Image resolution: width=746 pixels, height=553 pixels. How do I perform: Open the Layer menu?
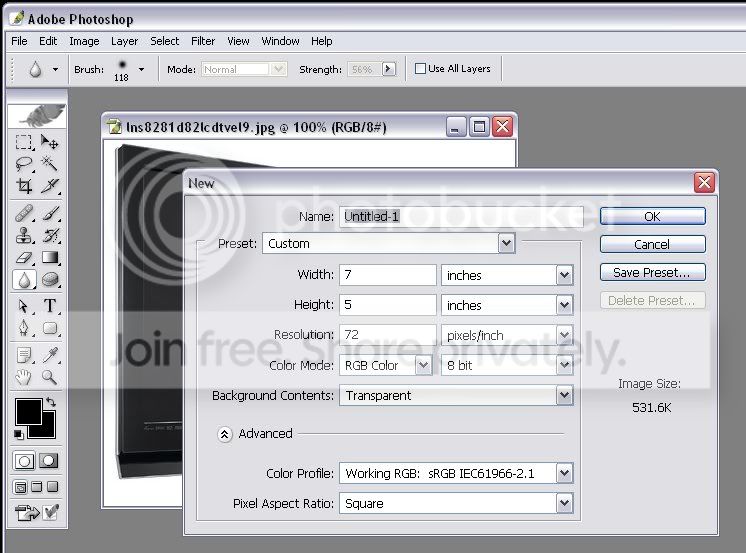click(x=124, y=41)
